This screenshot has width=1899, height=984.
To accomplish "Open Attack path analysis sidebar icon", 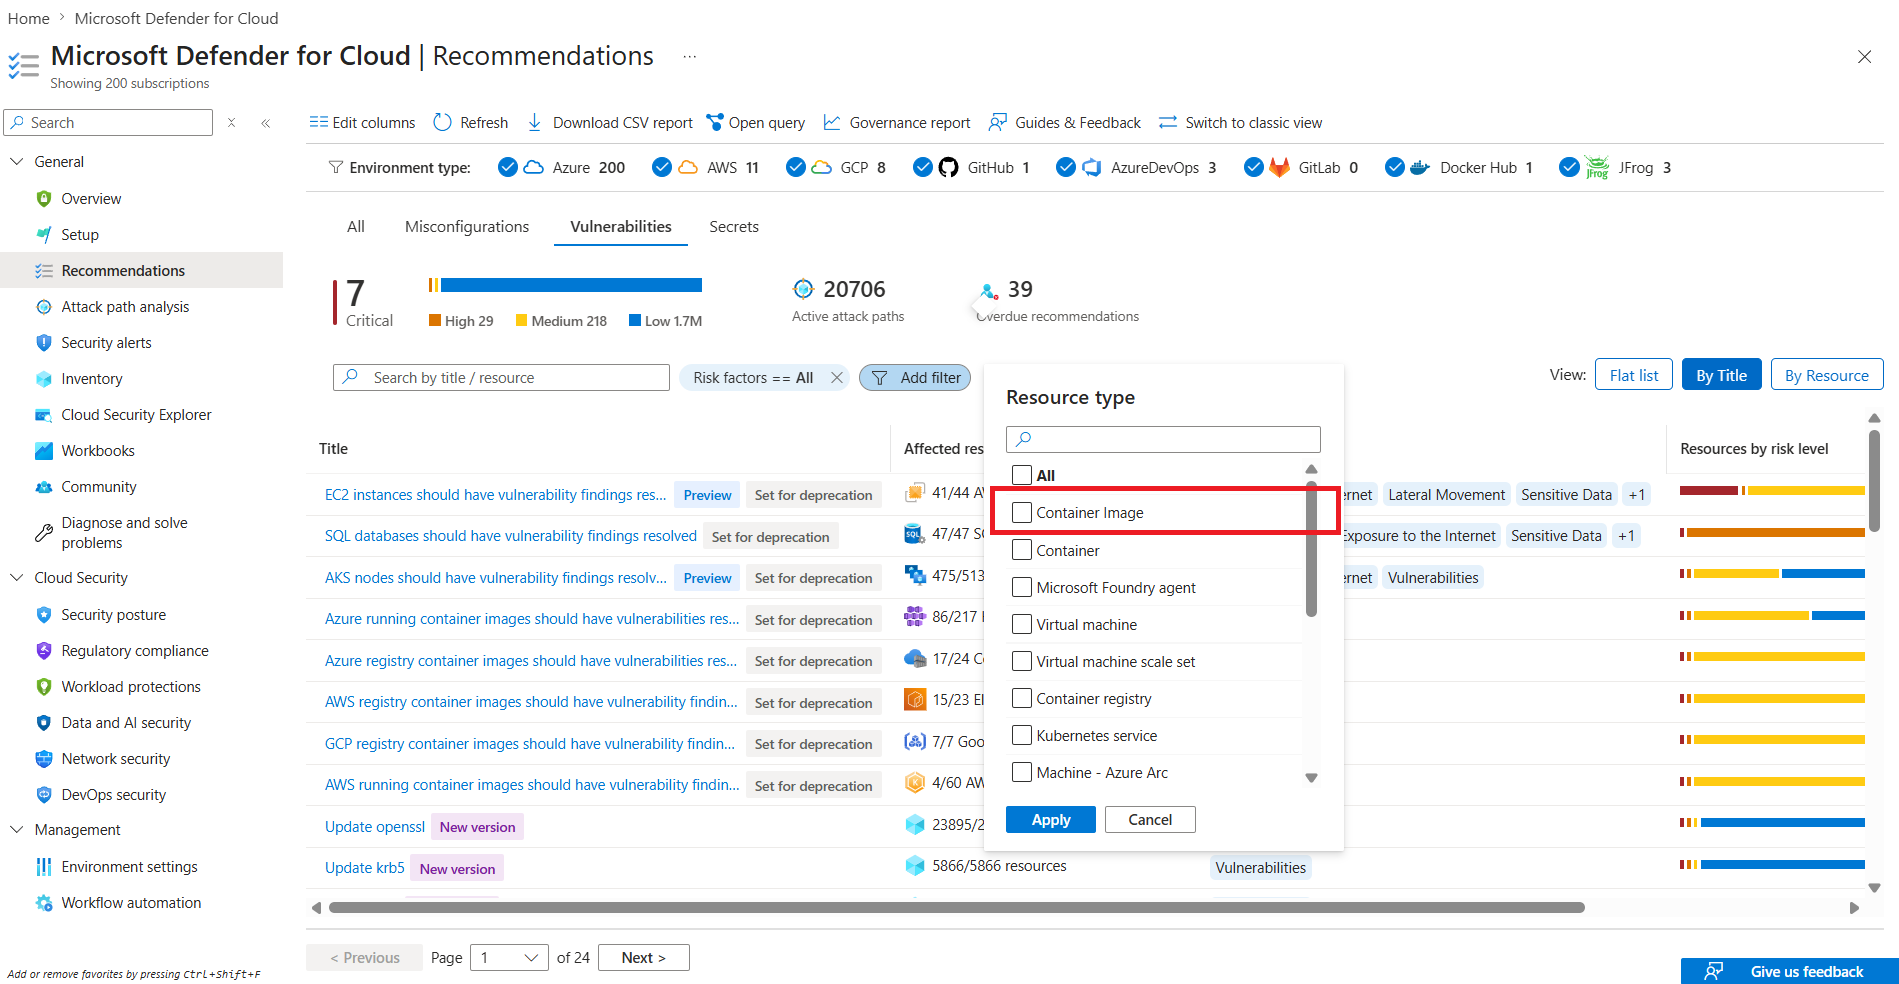I will coord(43,306).
